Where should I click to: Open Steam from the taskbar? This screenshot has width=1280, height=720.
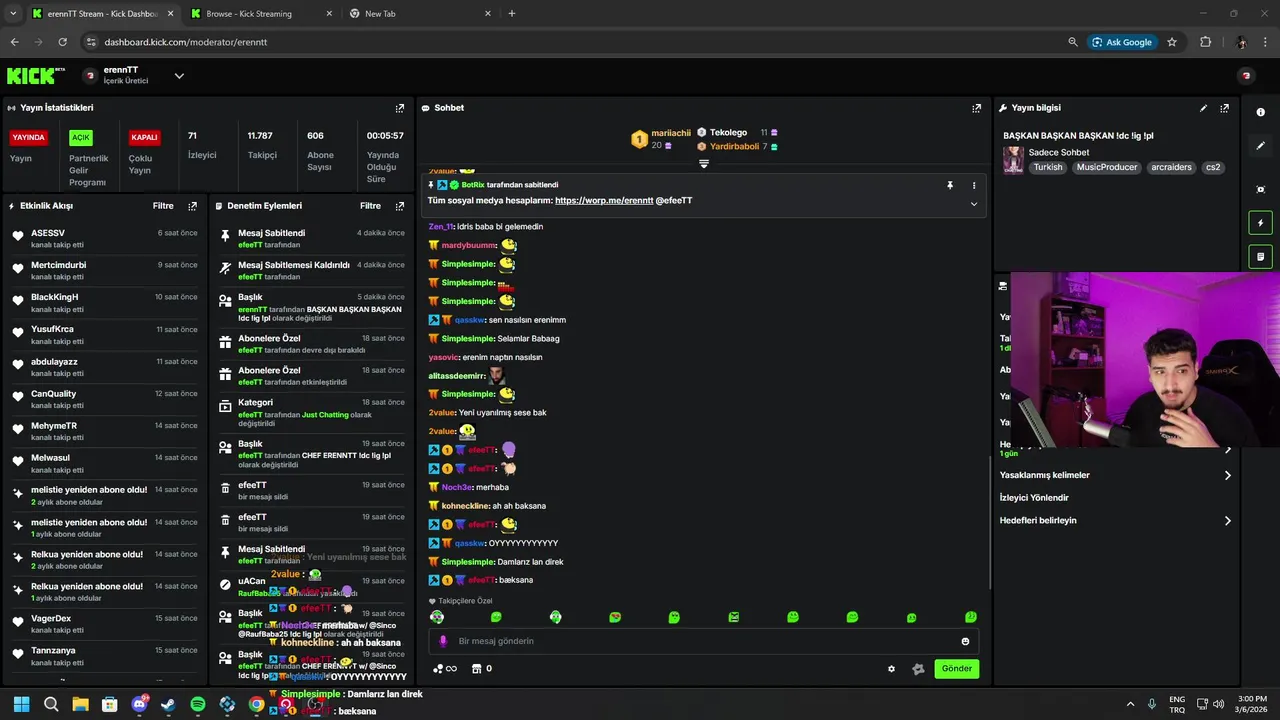[x=168, y=705]
